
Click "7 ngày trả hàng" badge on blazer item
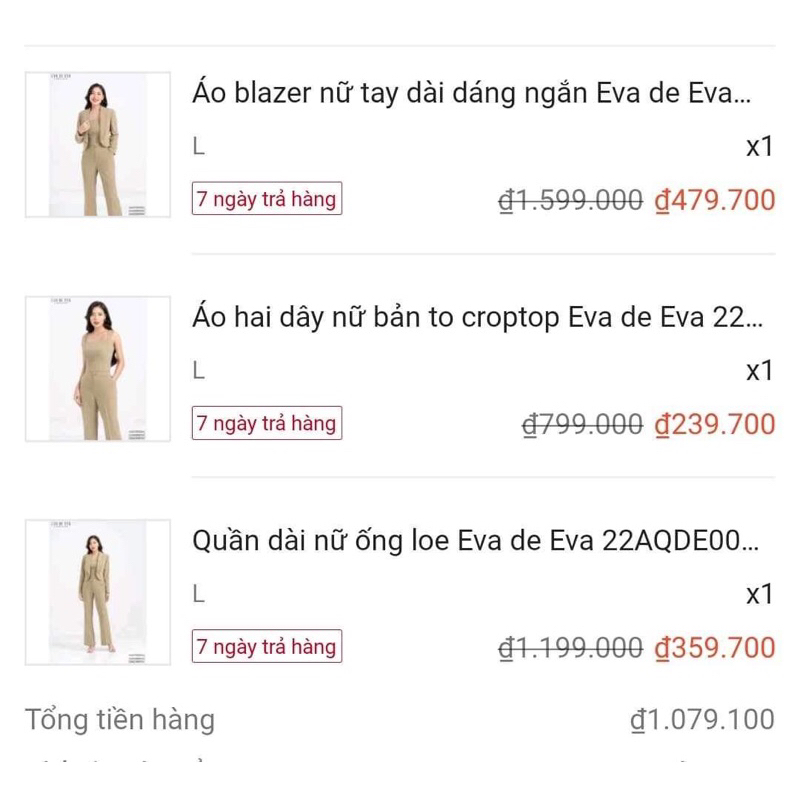coord(267,199)
